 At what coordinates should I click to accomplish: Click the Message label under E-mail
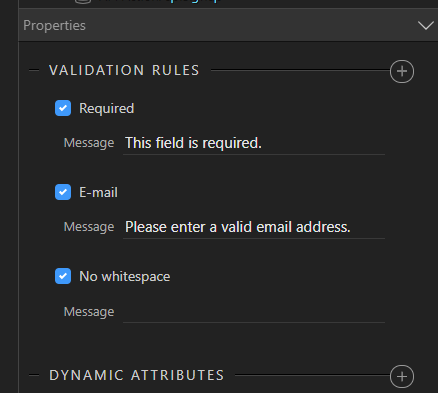(89, 227)
